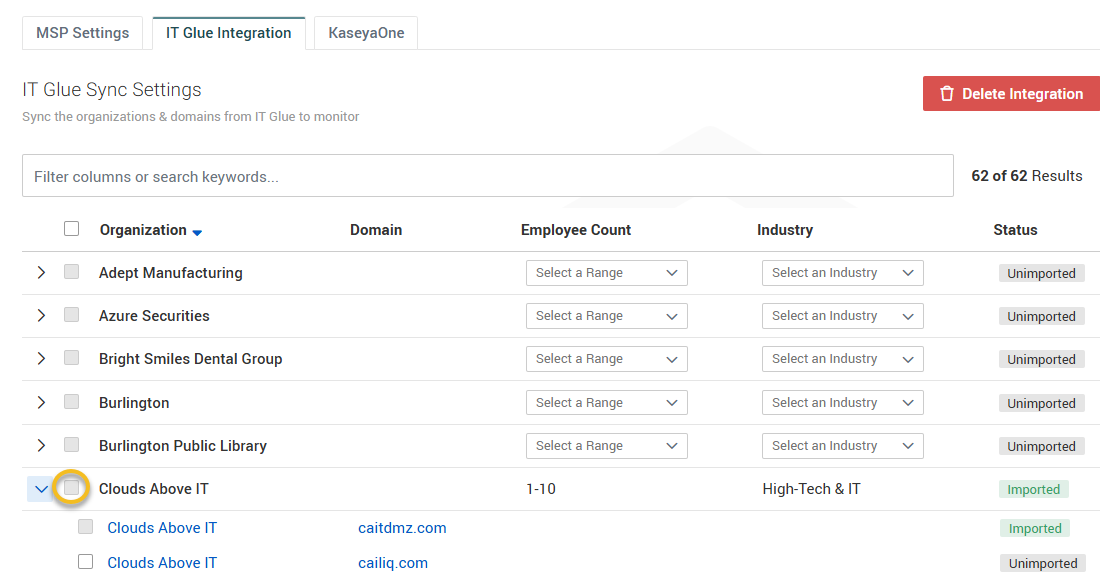Check the cailiq.com domain checkbox

click(86, 562)
